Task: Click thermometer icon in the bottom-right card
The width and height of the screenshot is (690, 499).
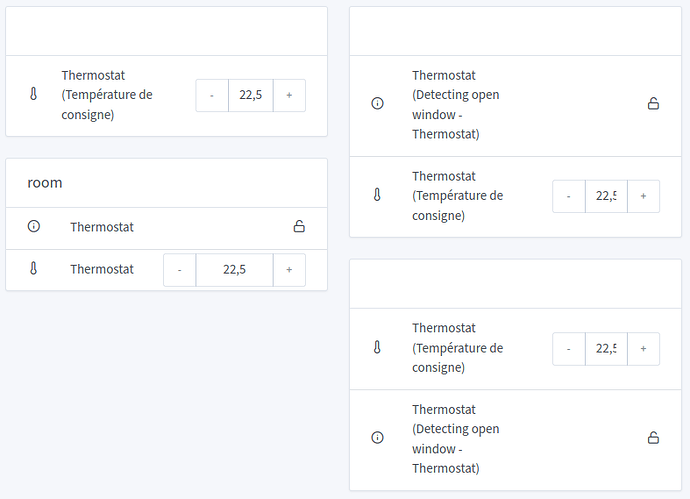Action: (x=377, y=348)
